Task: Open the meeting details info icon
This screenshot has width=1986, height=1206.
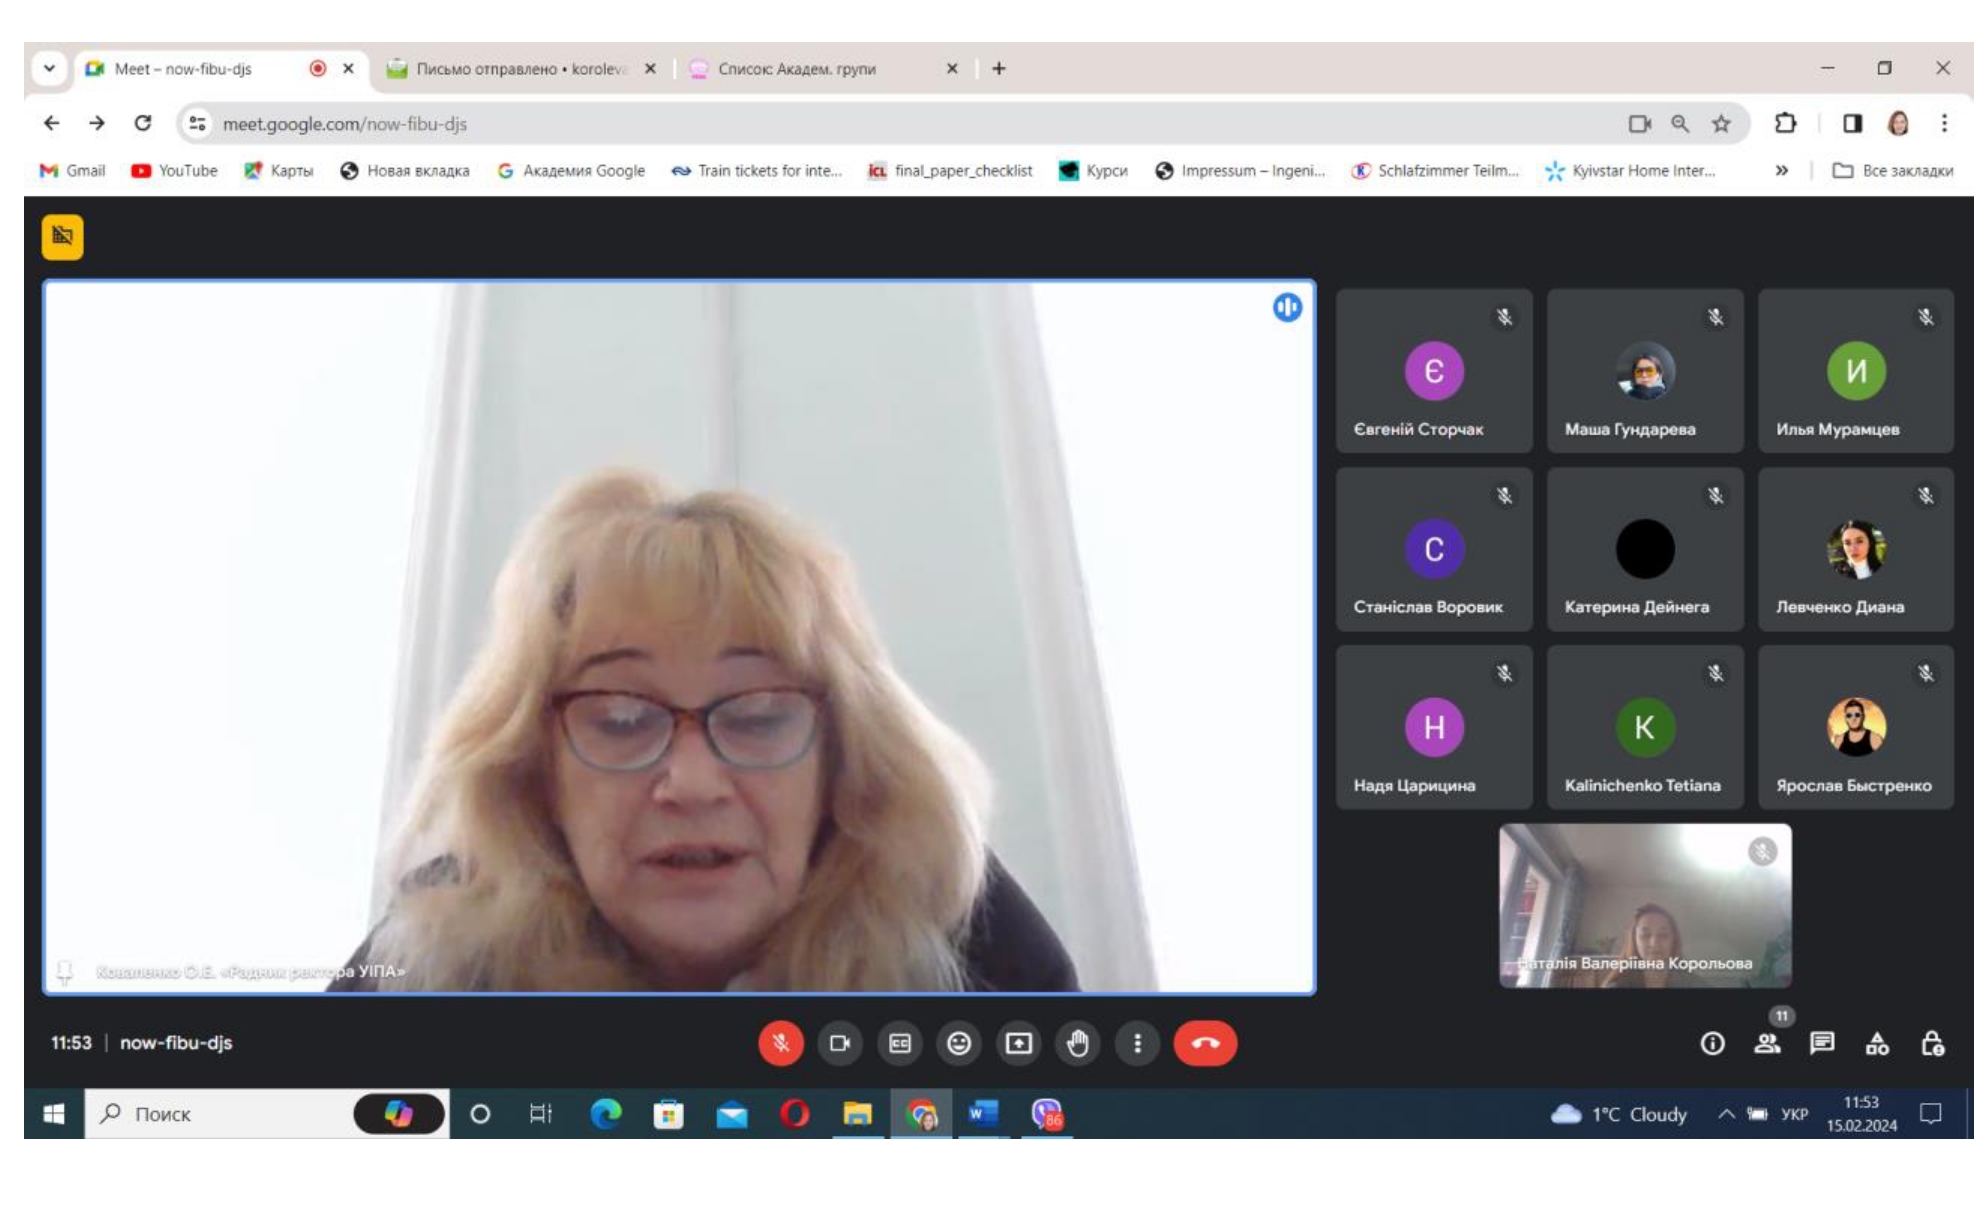Action: [1712, 1044]
